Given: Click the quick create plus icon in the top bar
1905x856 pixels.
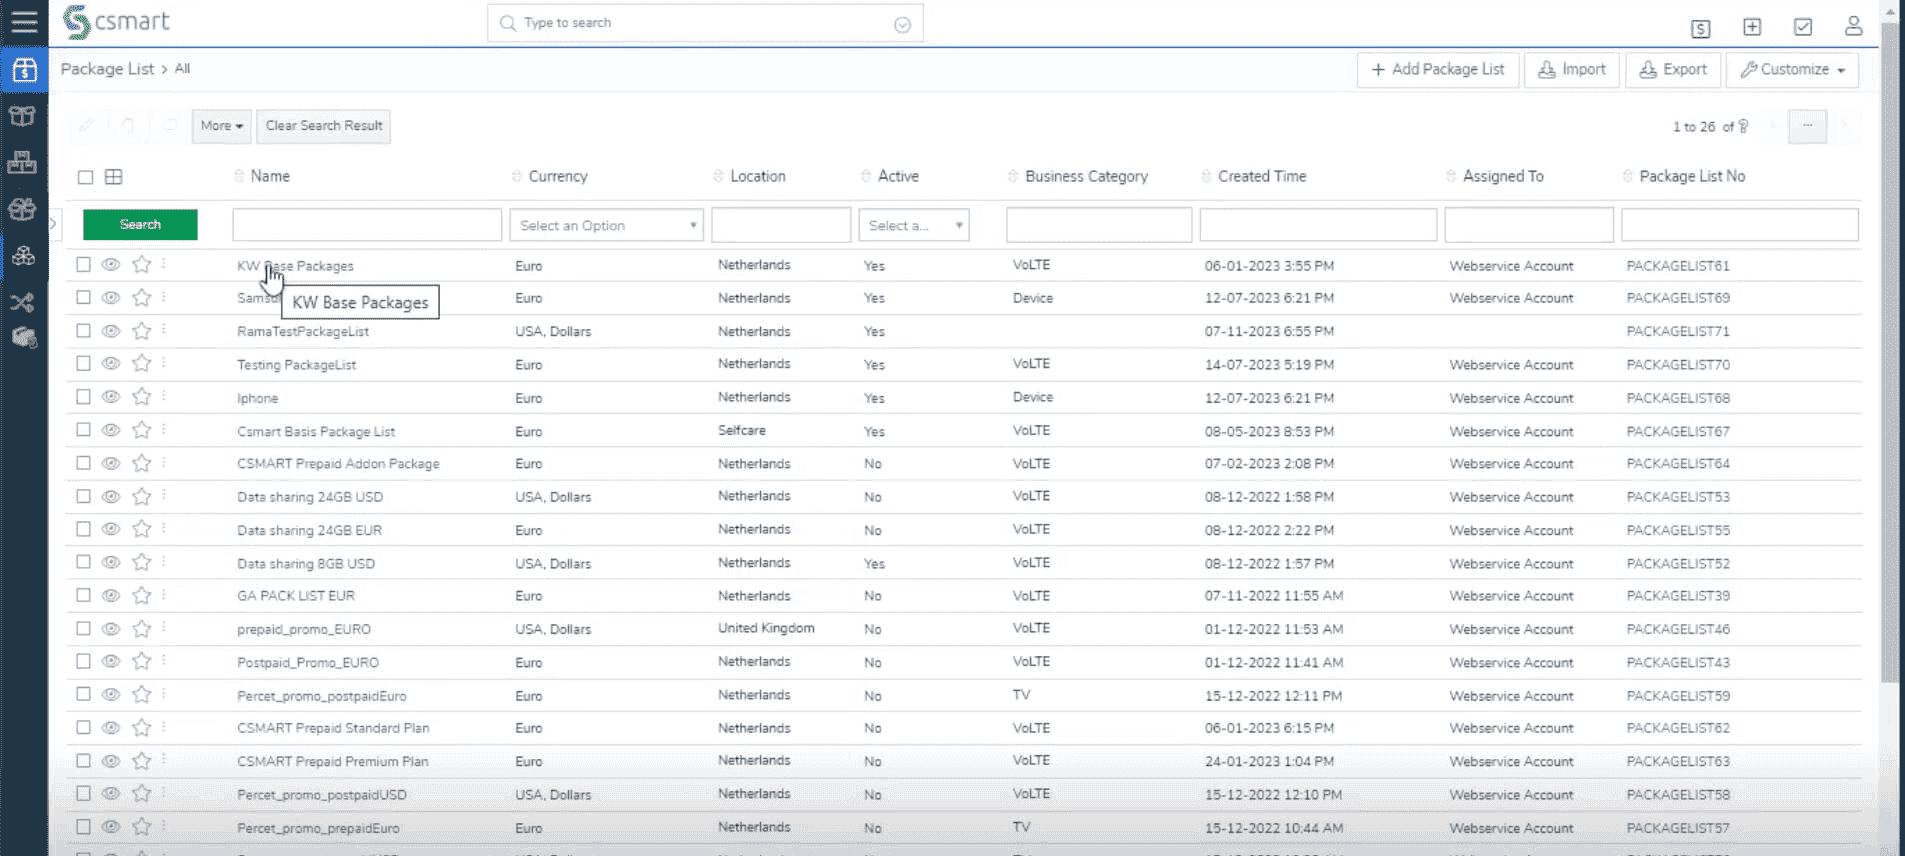Looking at the screenshot, I should tap(1752, 27).
